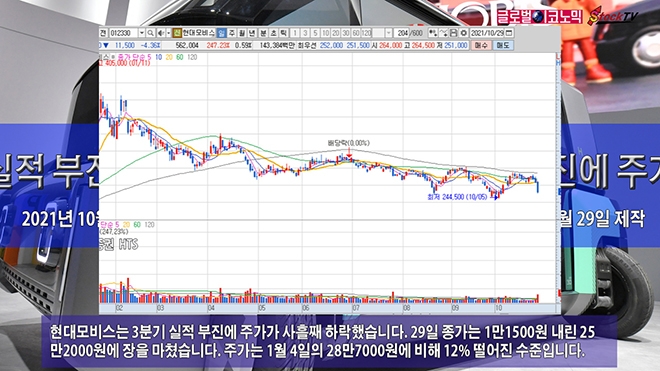Screen dimensions: 660x371
Task: Click the chart compare crossing-lines icon
Action: [x=443, y=33]
